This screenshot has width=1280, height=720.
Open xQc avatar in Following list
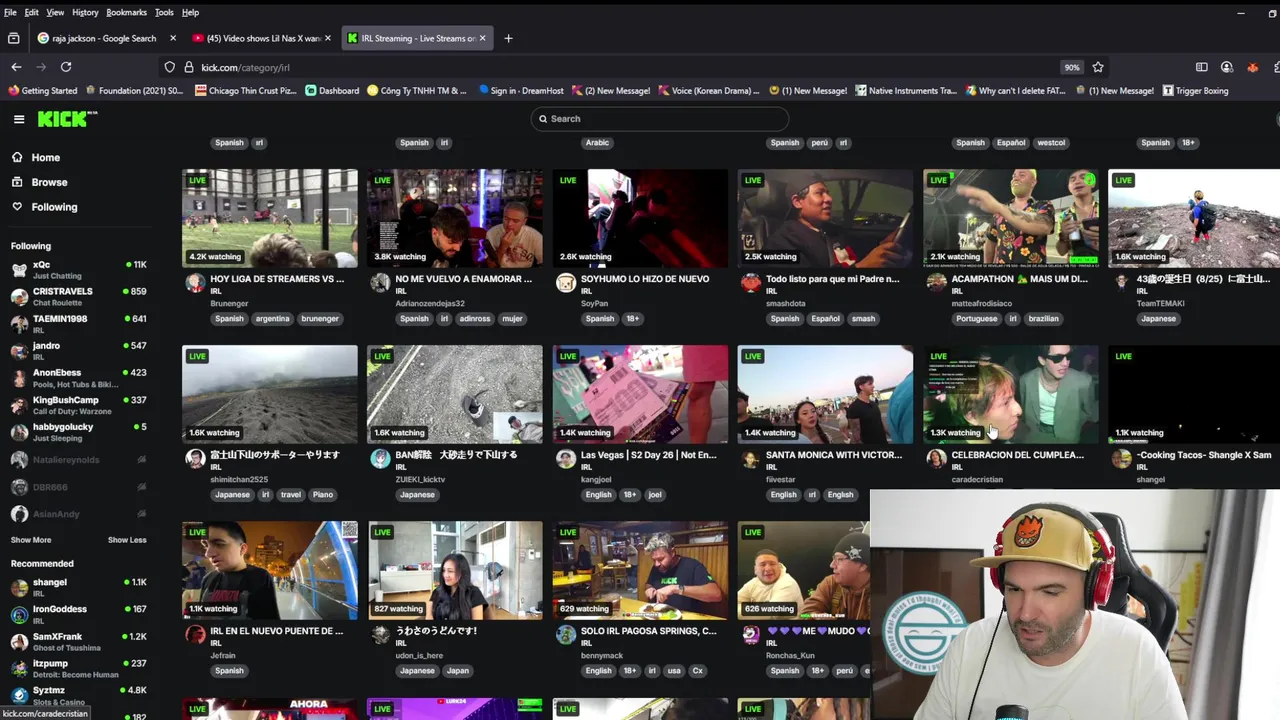pos(19,269)
